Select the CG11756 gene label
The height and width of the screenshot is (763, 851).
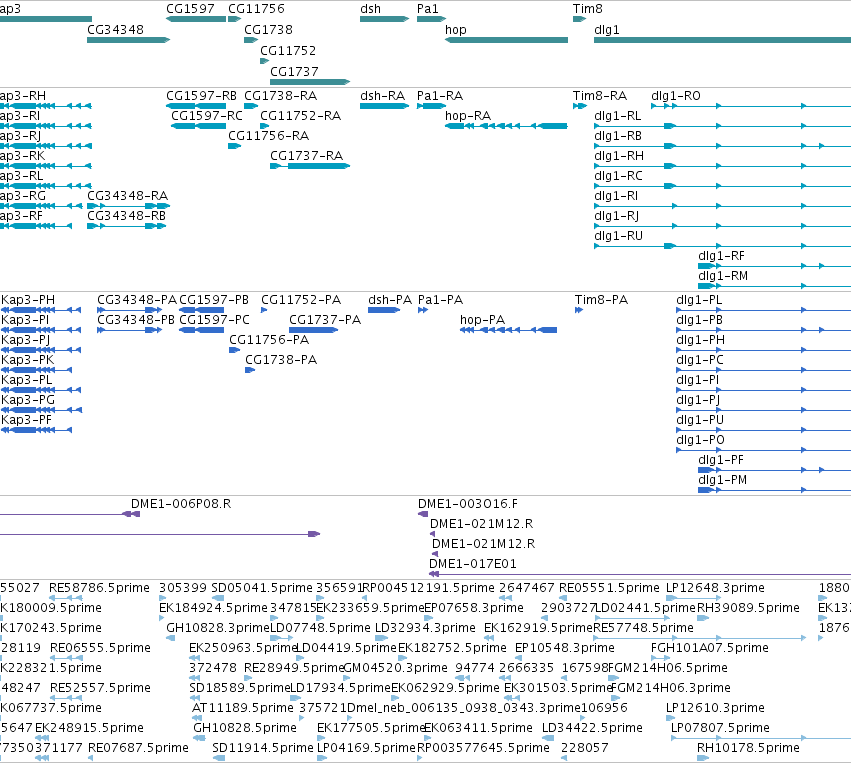point(256,9)
